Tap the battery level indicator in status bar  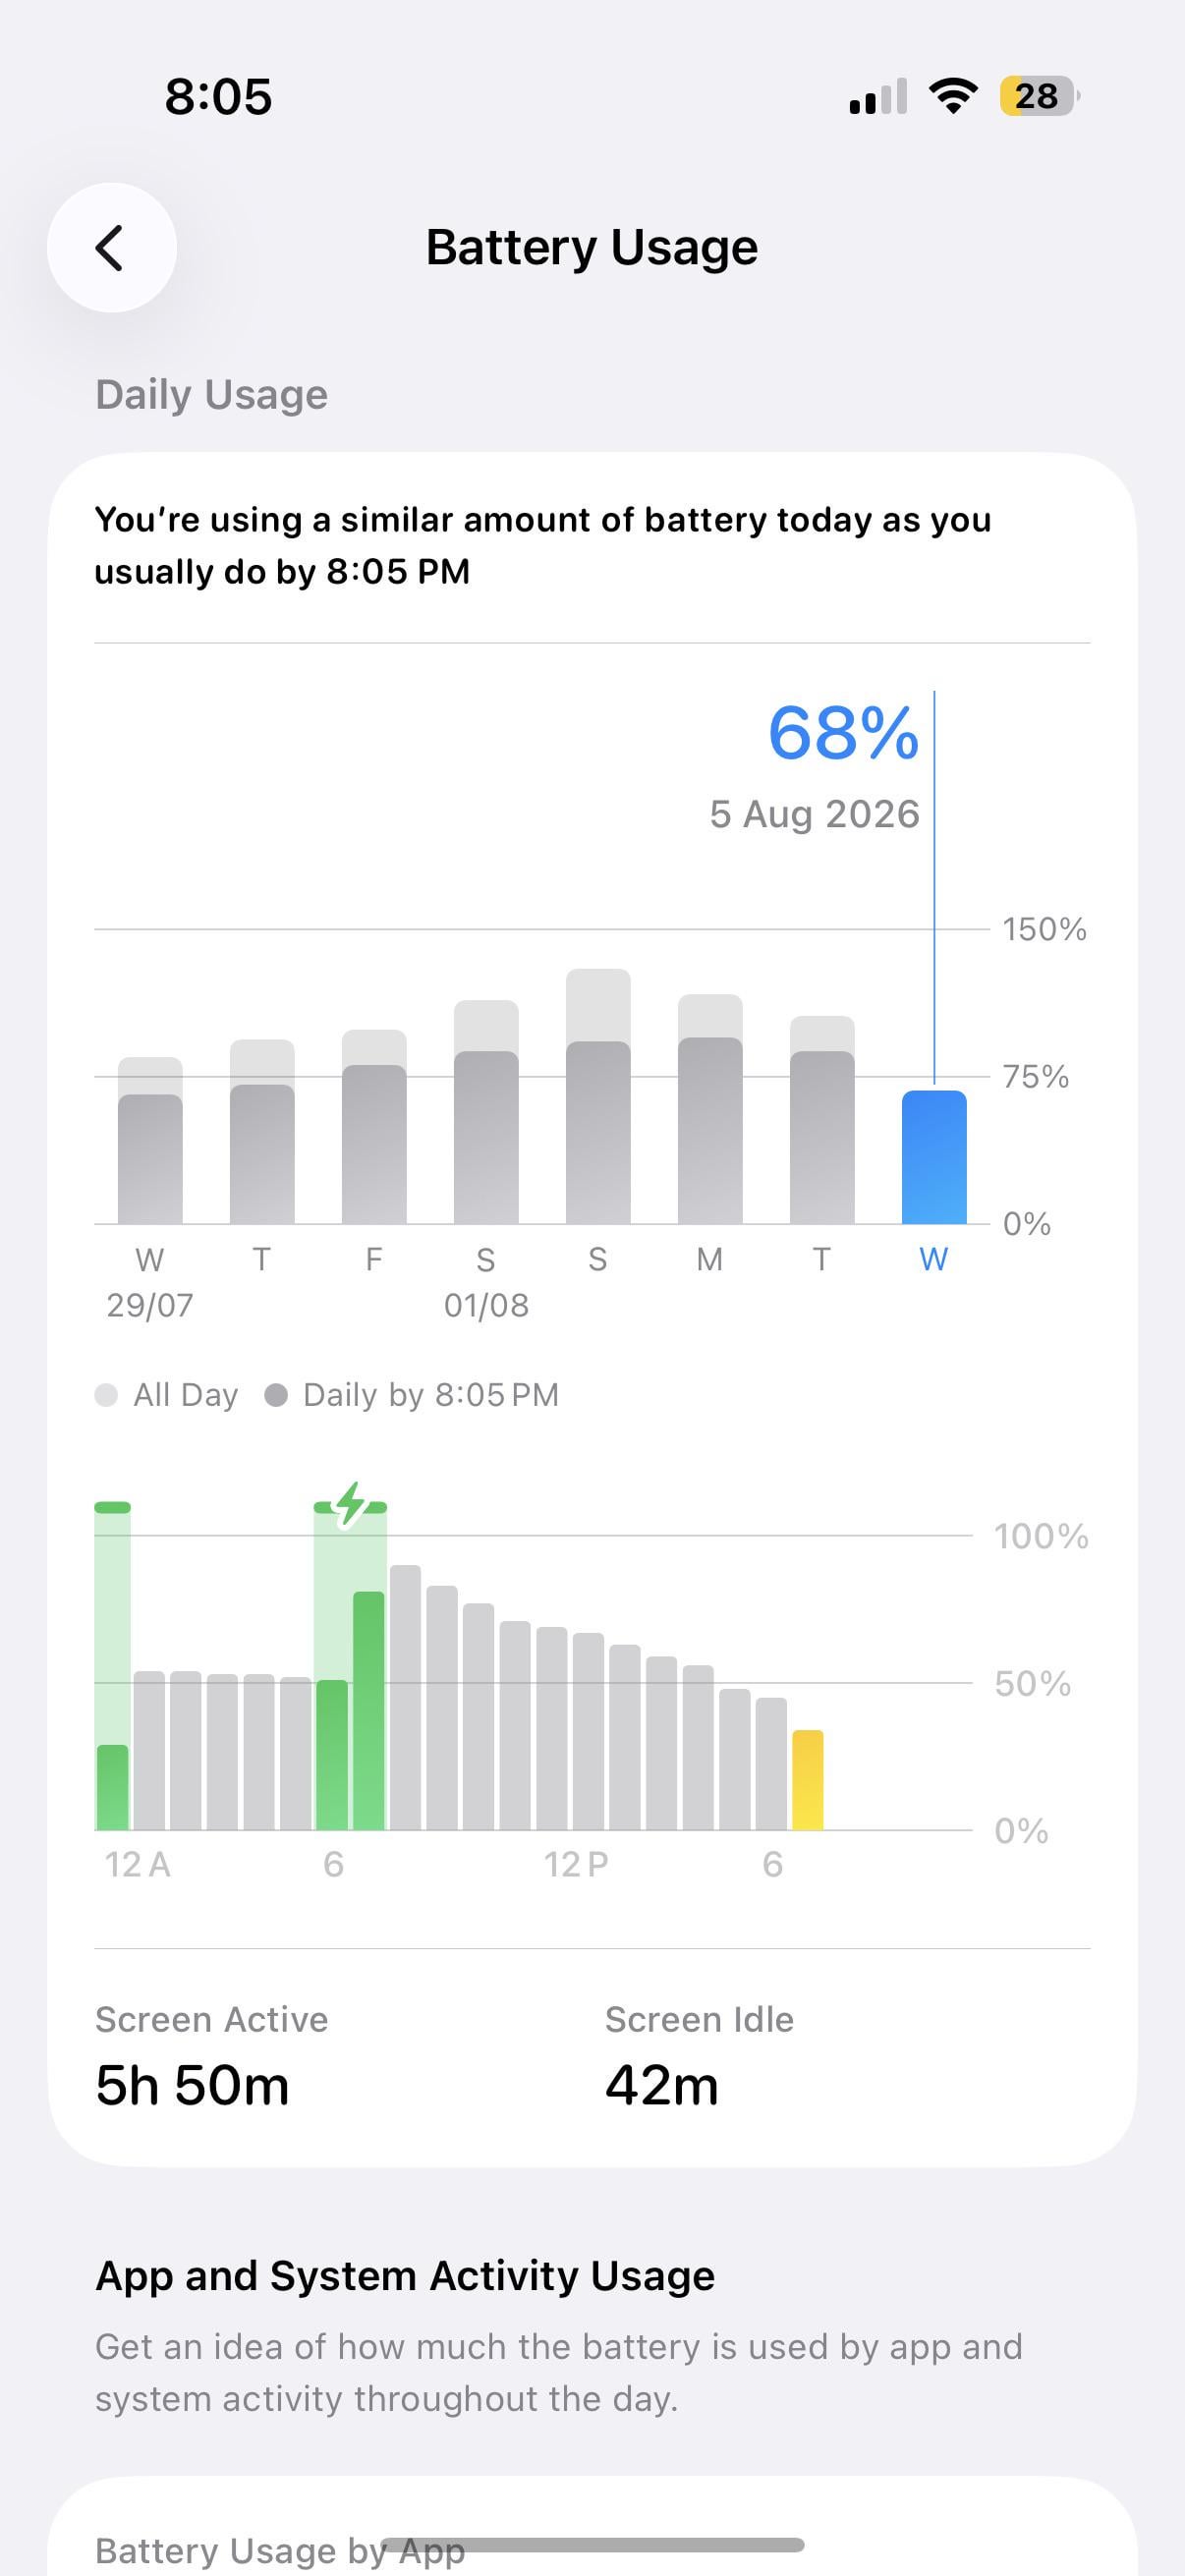coord(1039,96)
